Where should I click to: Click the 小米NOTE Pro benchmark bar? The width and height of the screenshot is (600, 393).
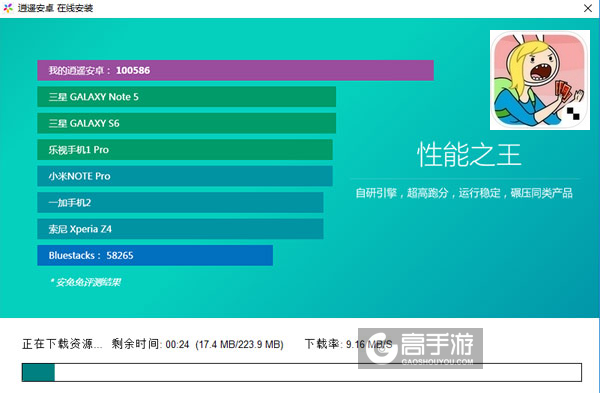(x=185, y=176)
